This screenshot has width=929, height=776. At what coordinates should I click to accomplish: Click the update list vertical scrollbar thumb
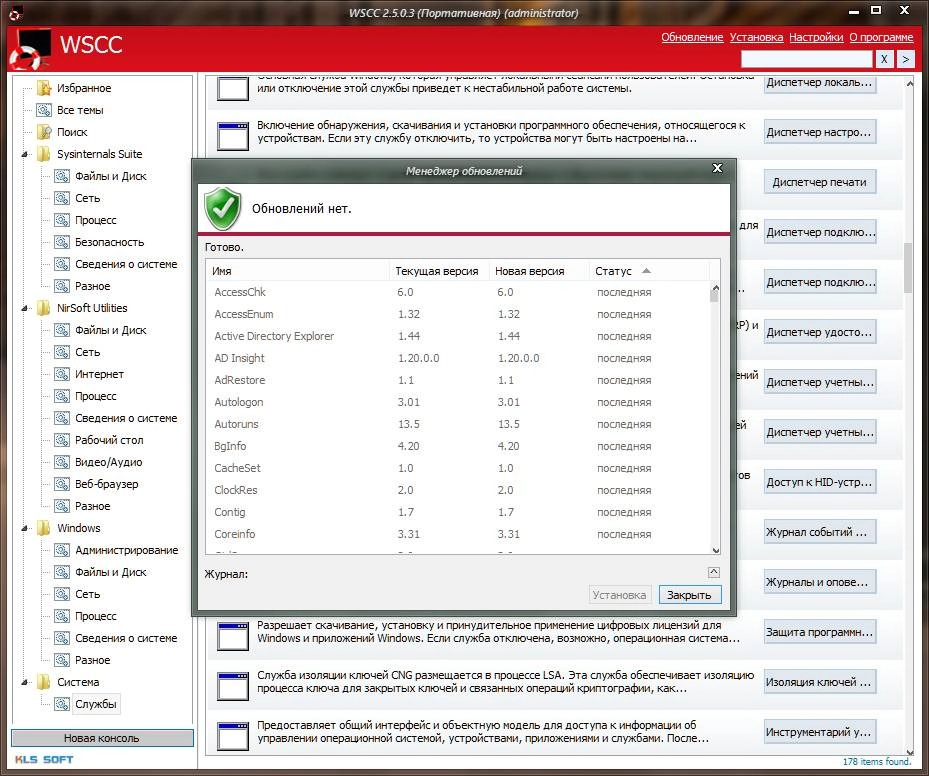[x=715, y=297]
